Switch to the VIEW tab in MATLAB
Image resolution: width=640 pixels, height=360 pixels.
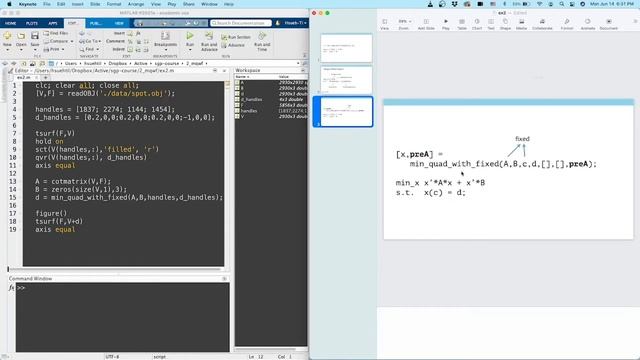point(119,23)
